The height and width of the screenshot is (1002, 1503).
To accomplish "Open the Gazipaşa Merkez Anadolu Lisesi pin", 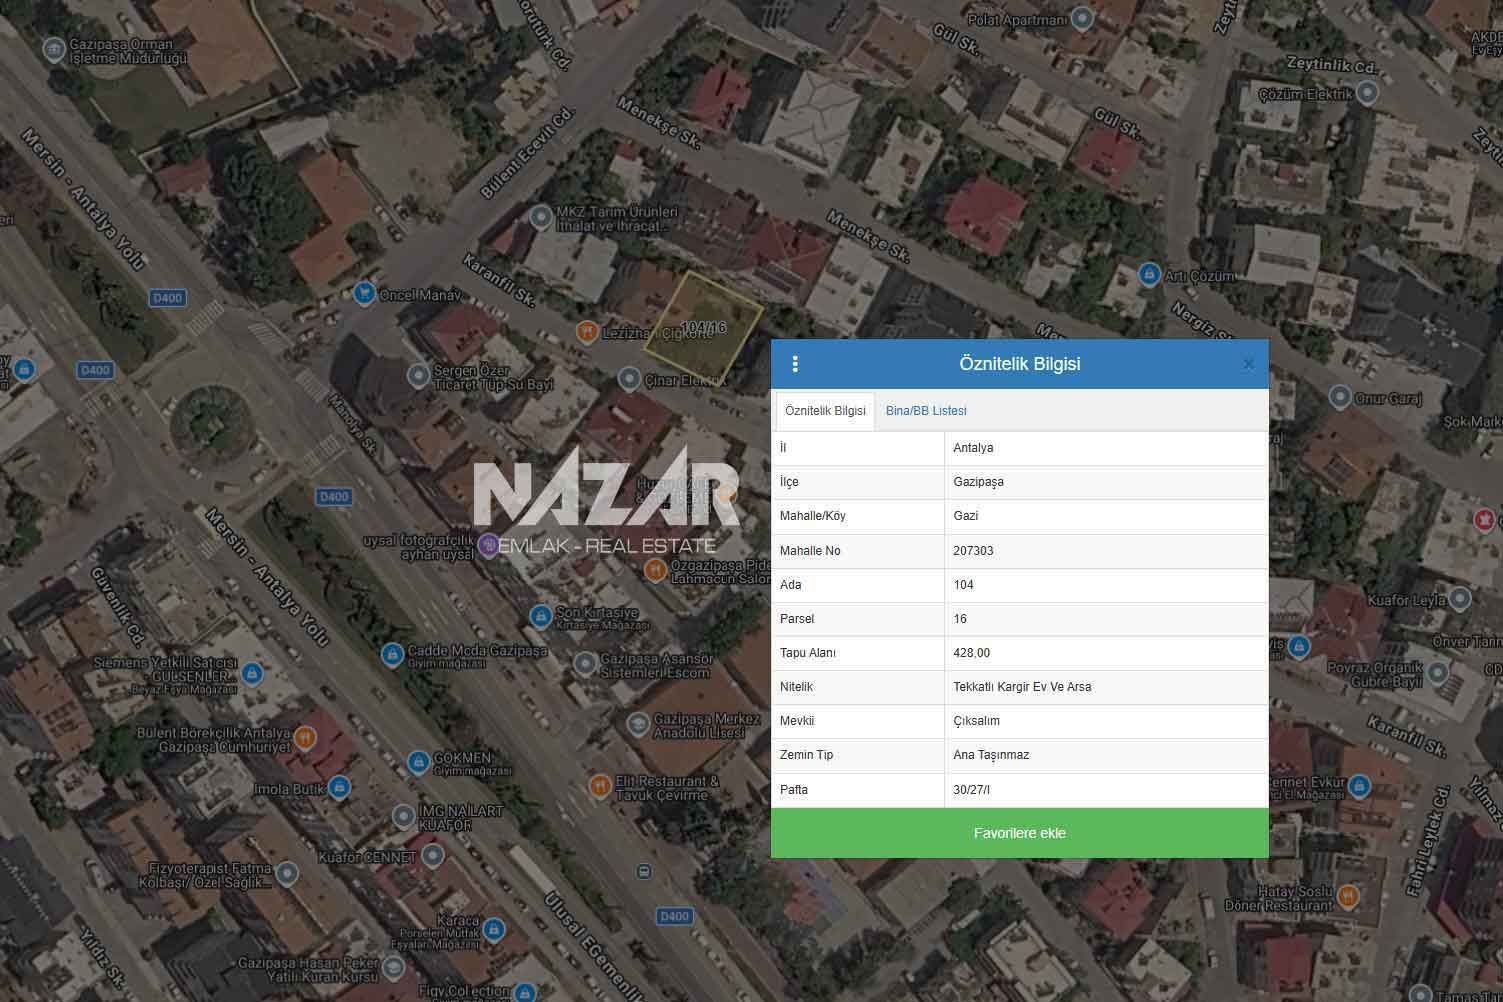I will point(638,724).
